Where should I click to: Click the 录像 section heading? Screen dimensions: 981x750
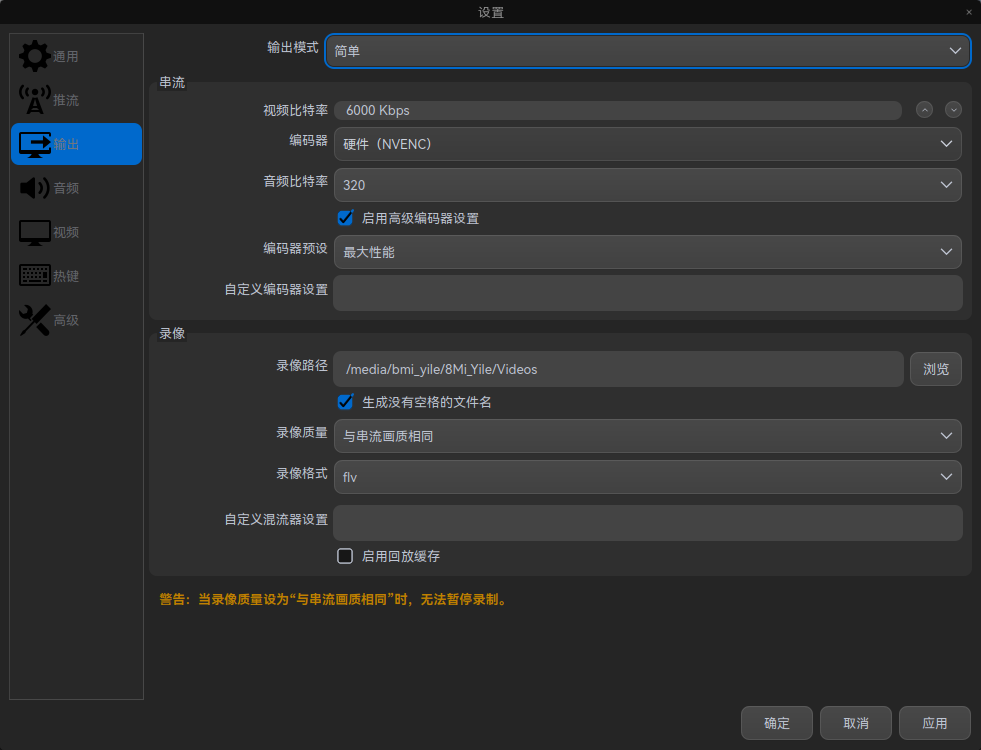(172, 333)
